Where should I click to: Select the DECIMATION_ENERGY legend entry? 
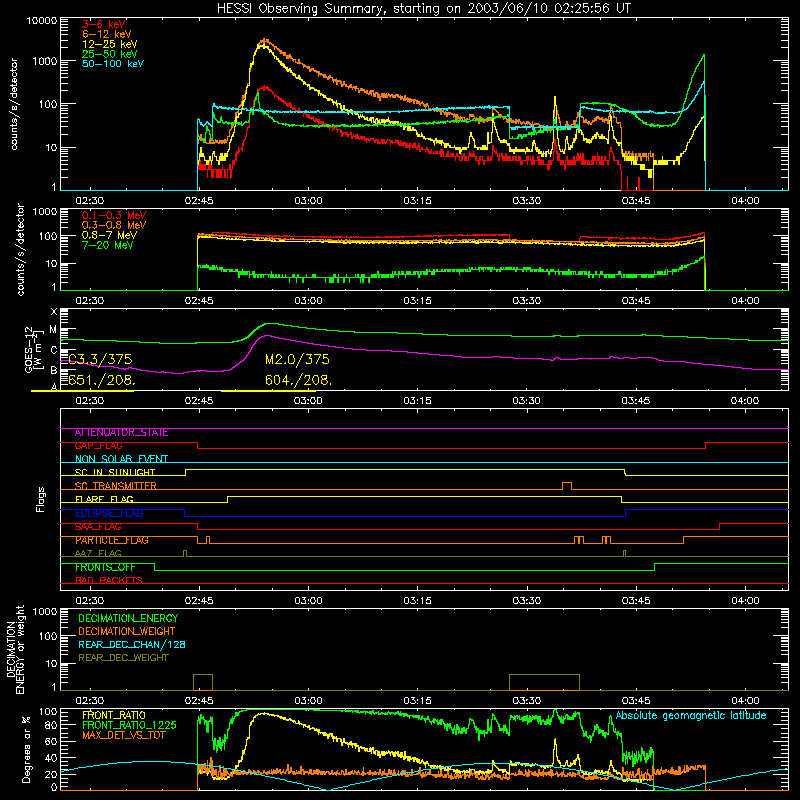click(x=128, y=618)
